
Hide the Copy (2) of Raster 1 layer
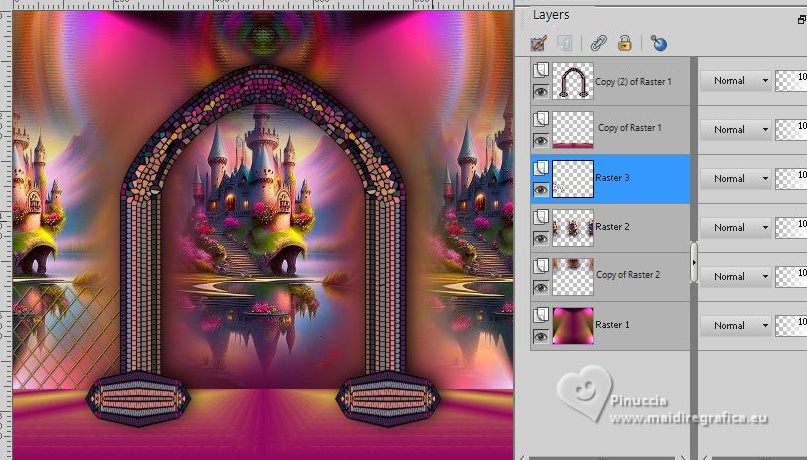tap(540, 91)
